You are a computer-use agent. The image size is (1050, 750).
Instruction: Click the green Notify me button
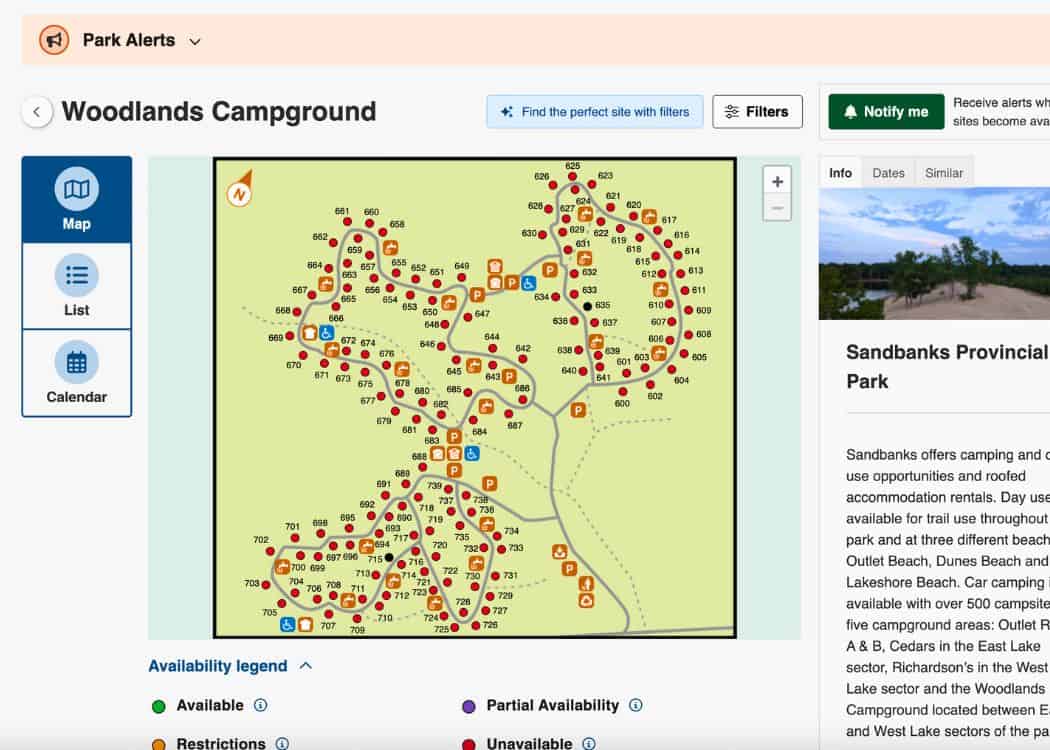886,112
